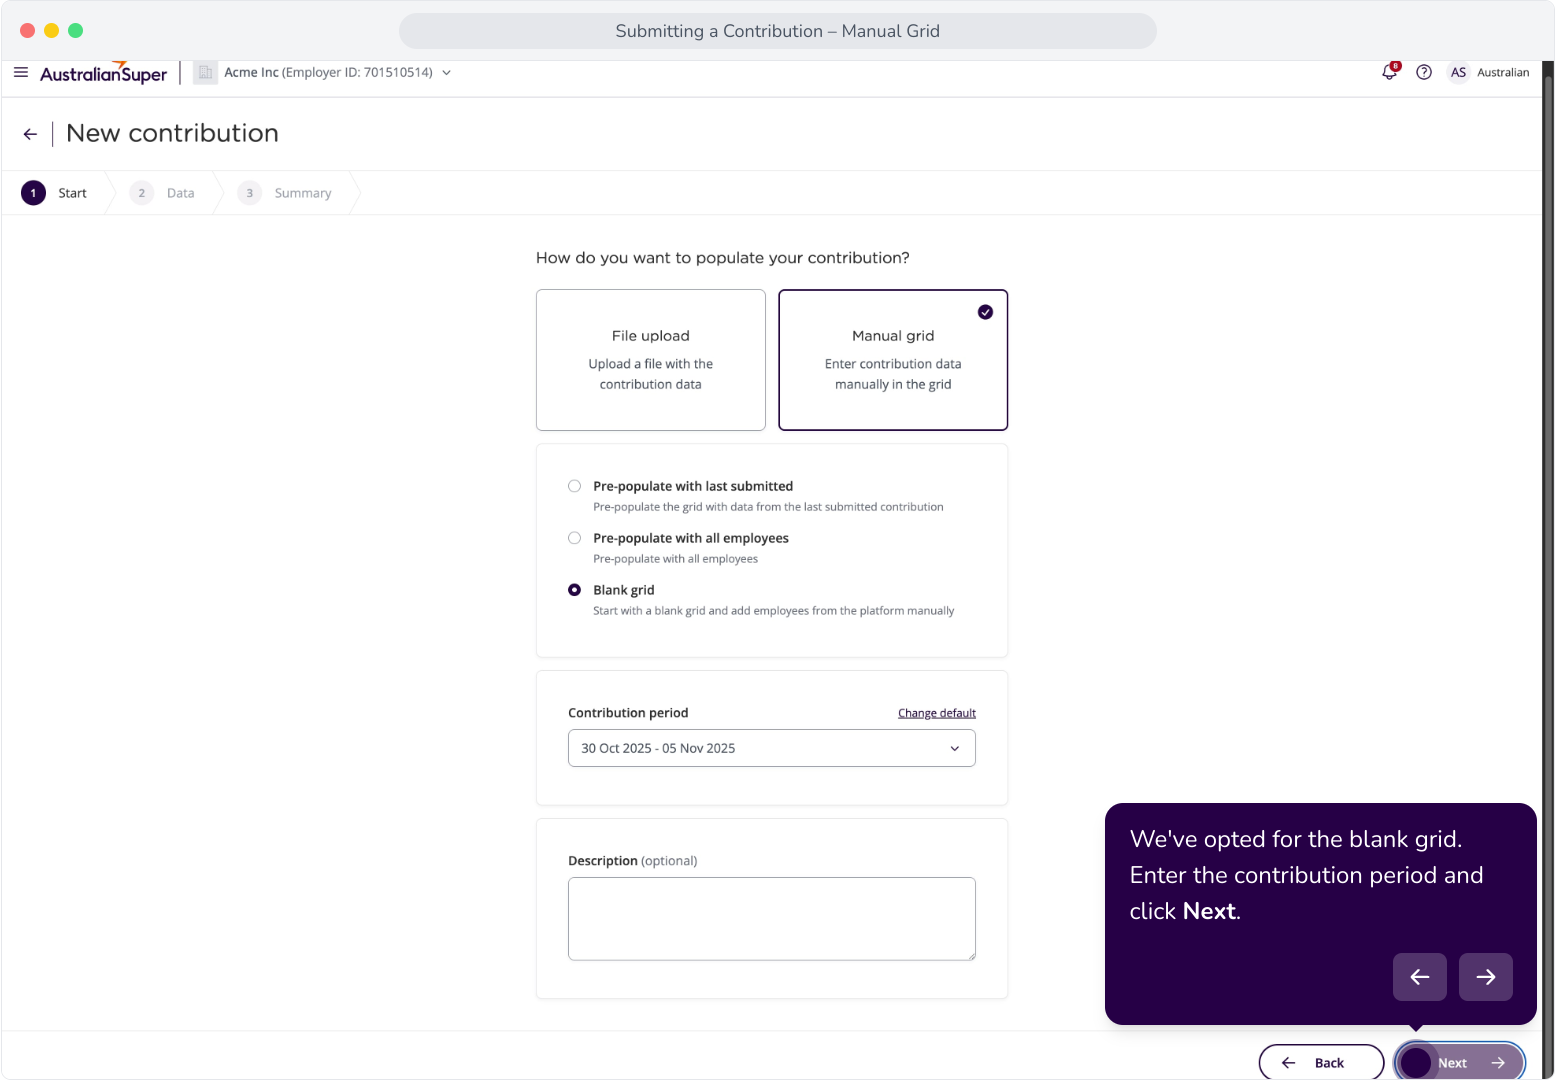Select Pre-populate with last submitted radio
This screenshot has height=1080, width=1556.
click(x=574, y=486)
